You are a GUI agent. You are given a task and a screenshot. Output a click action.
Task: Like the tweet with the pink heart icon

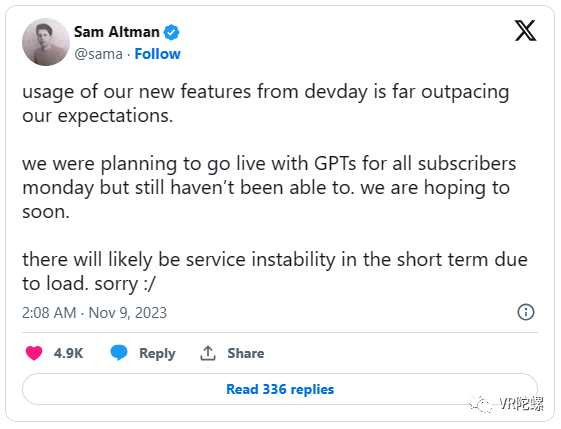click(34, 353)
